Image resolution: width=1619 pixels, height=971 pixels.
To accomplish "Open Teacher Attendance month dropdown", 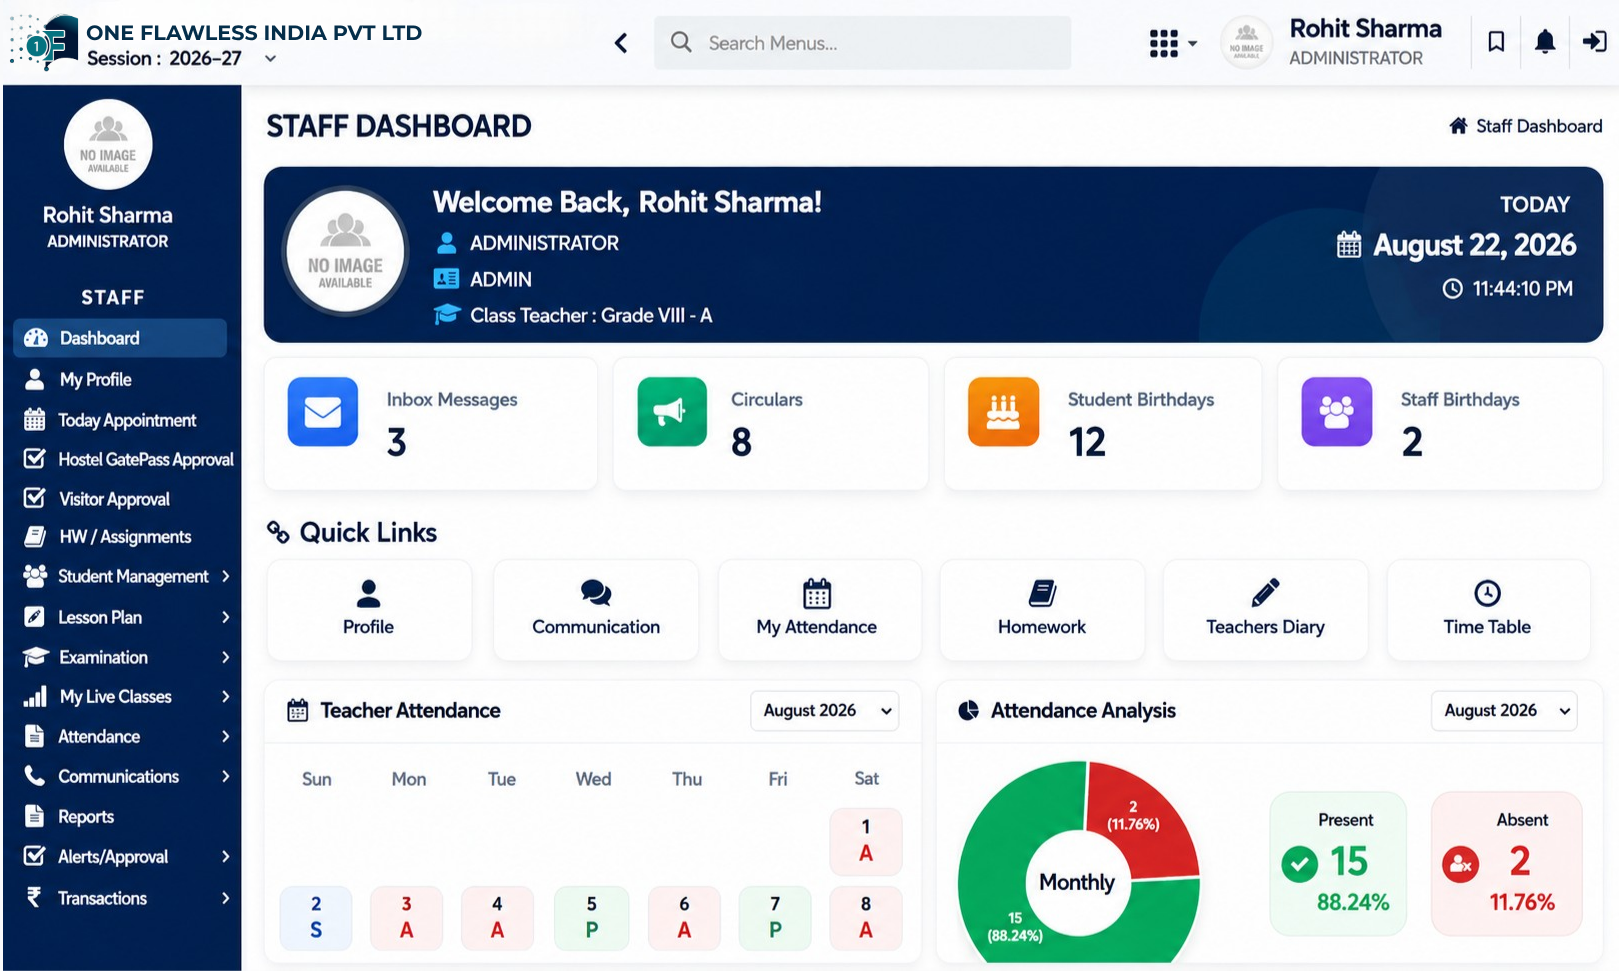I will pos(825,710).
